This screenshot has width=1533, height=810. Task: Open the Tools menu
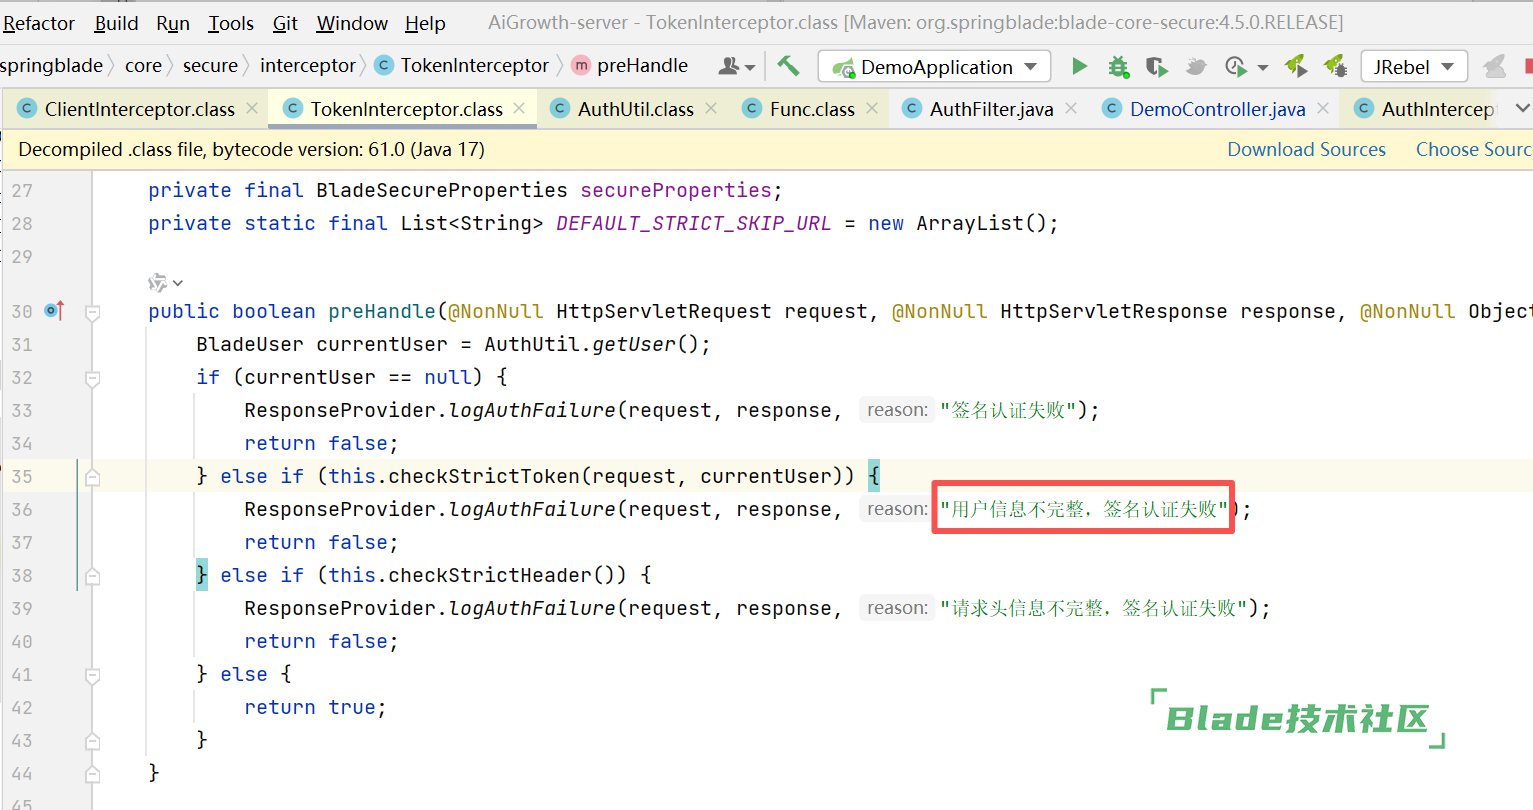(x=231, y=23)
